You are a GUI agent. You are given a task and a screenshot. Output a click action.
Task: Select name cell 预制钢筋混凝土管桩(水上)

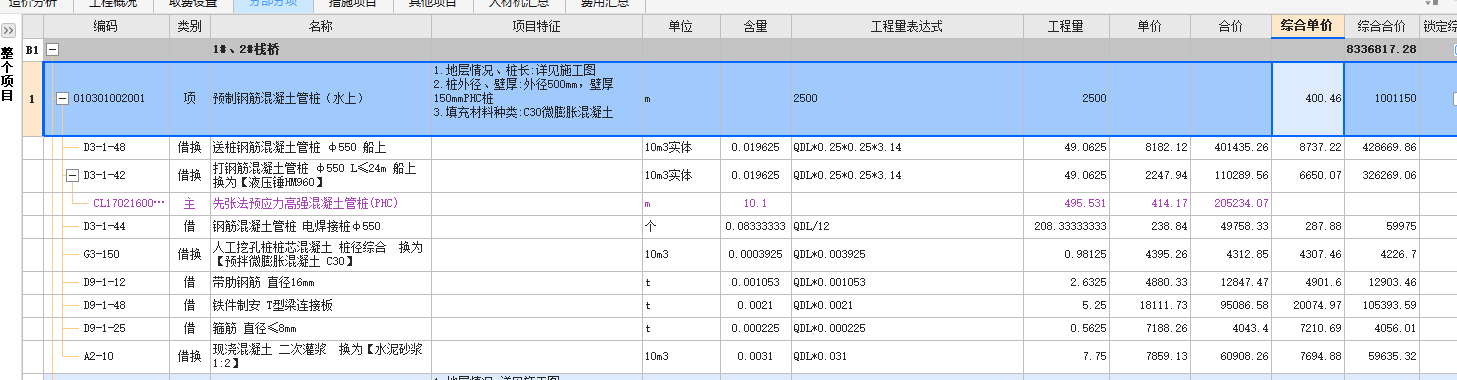(x=320, y=99)
